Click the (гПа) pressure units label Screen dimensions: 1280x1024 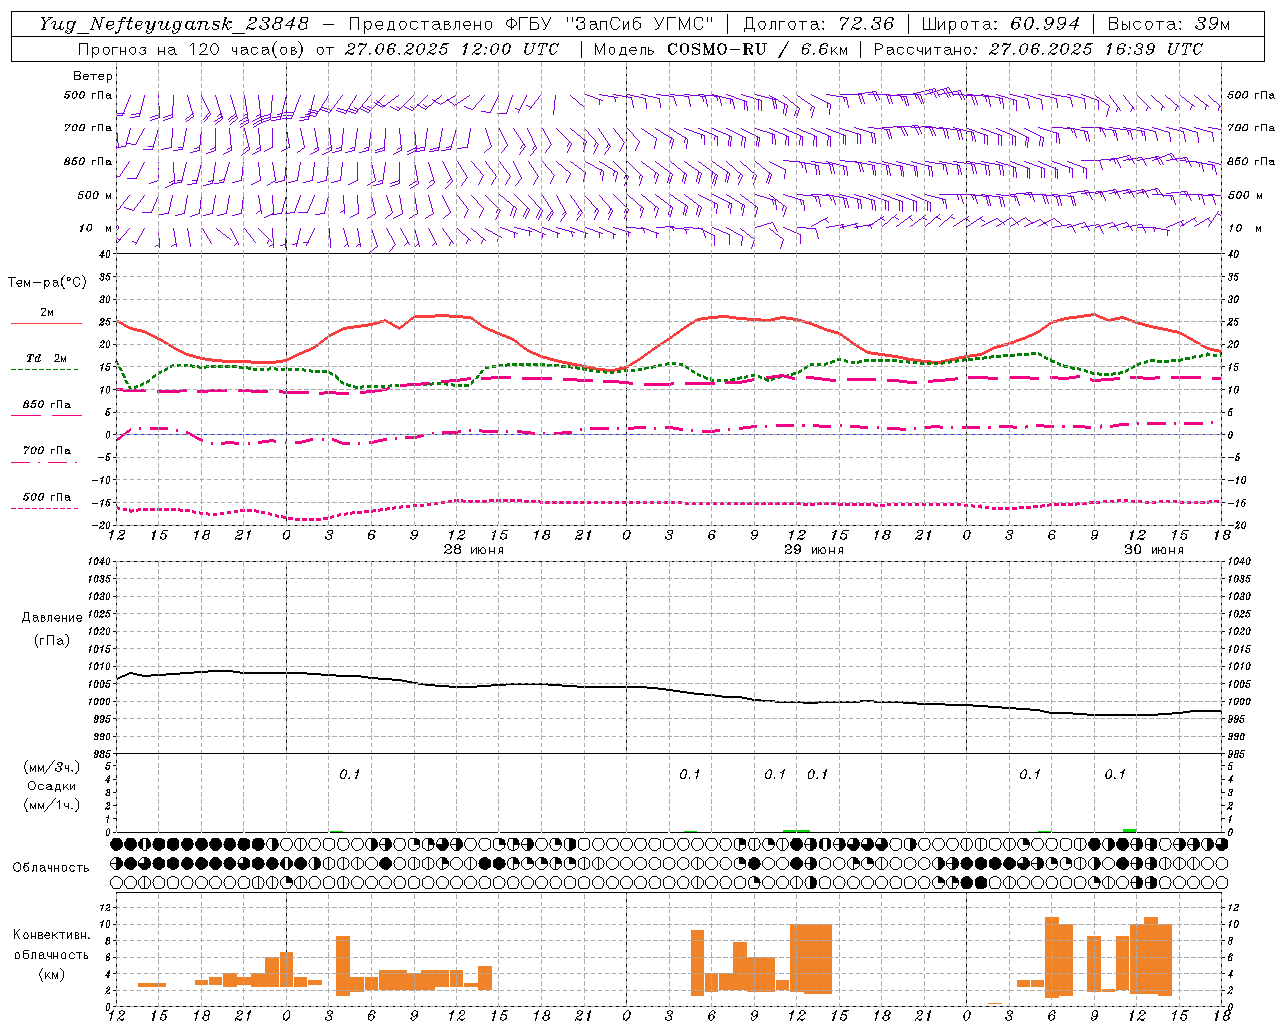(x=51, y=640)
